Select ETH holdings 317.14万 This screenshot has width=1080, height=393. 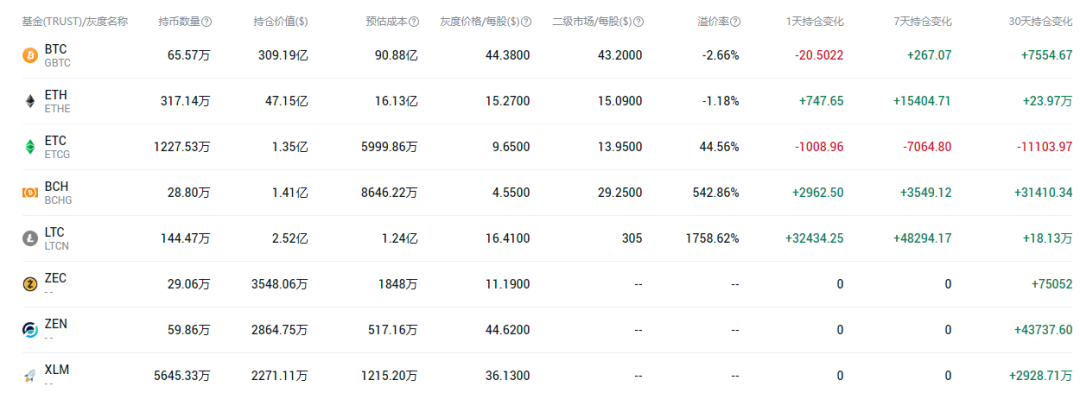click(x=185, y=101)
